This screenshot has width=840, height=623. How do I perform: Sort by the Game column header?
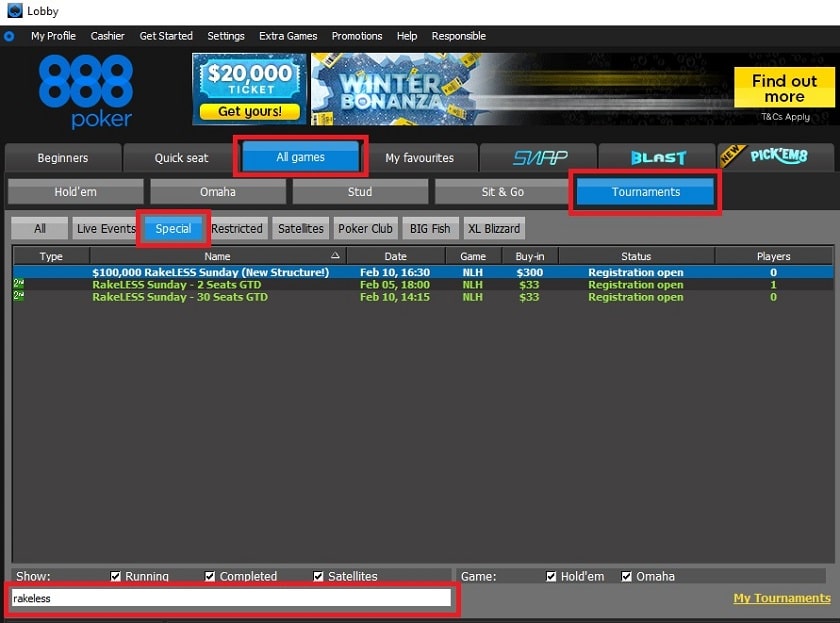(x=473, y=256)
